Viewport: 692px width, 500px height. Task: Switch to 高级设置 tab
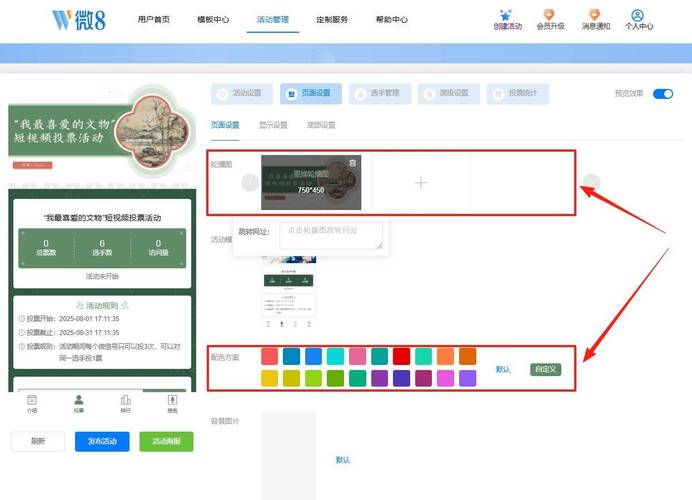(449, 94)
